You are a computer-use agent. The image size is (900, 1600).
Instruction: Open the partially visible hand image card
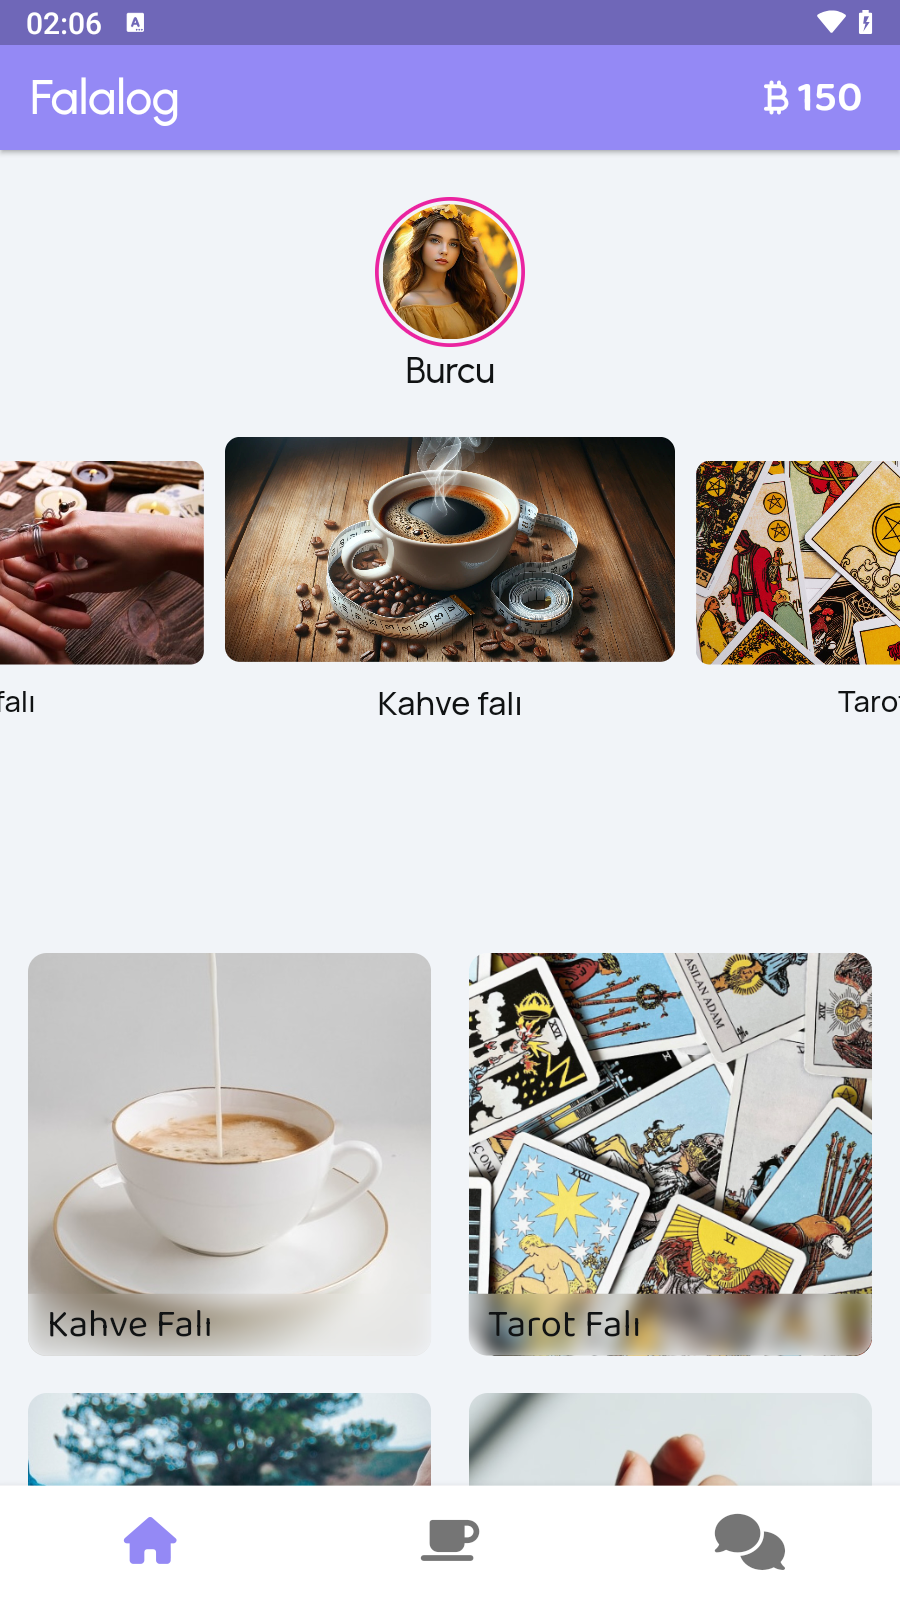coord(670,1439)
